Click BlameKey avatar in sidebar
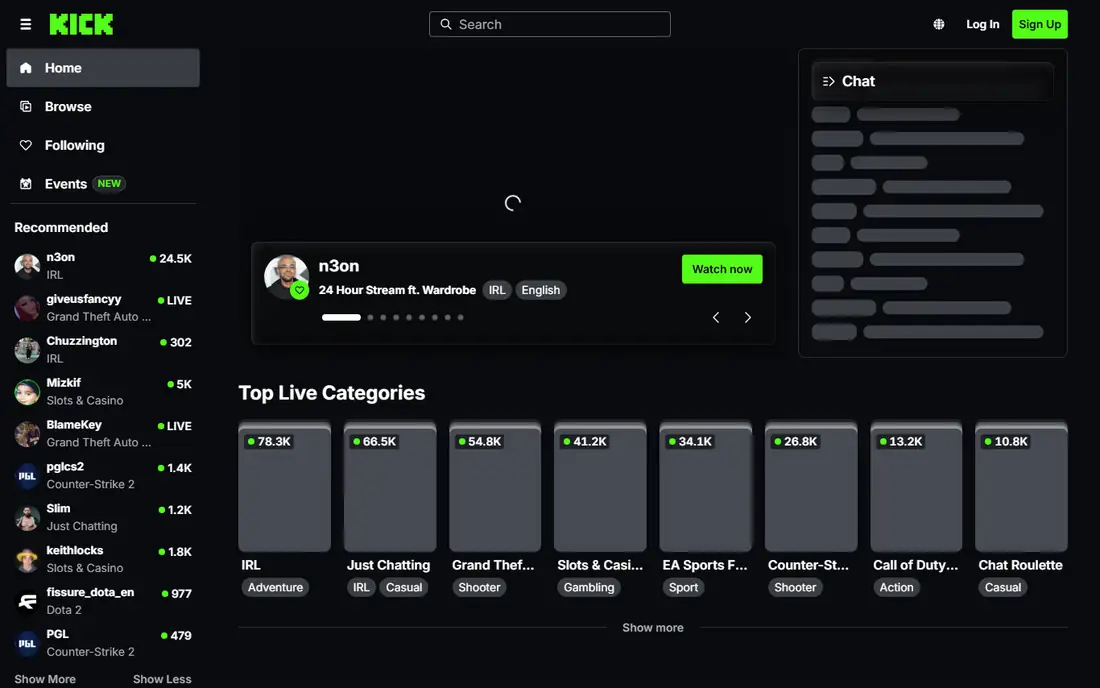 27,434
